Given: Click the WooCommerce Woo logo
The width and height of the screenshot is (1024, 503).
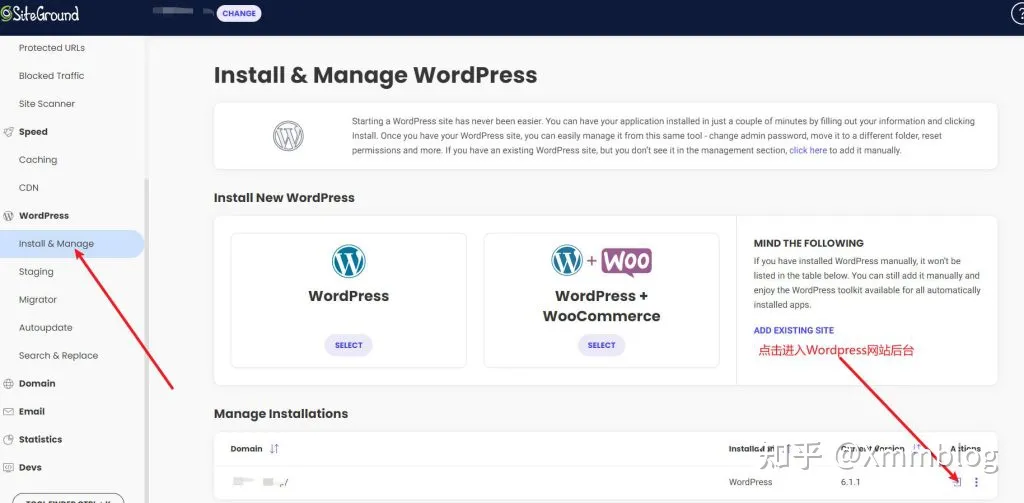Looking at the screenshot, I should (x=626, y=262).
